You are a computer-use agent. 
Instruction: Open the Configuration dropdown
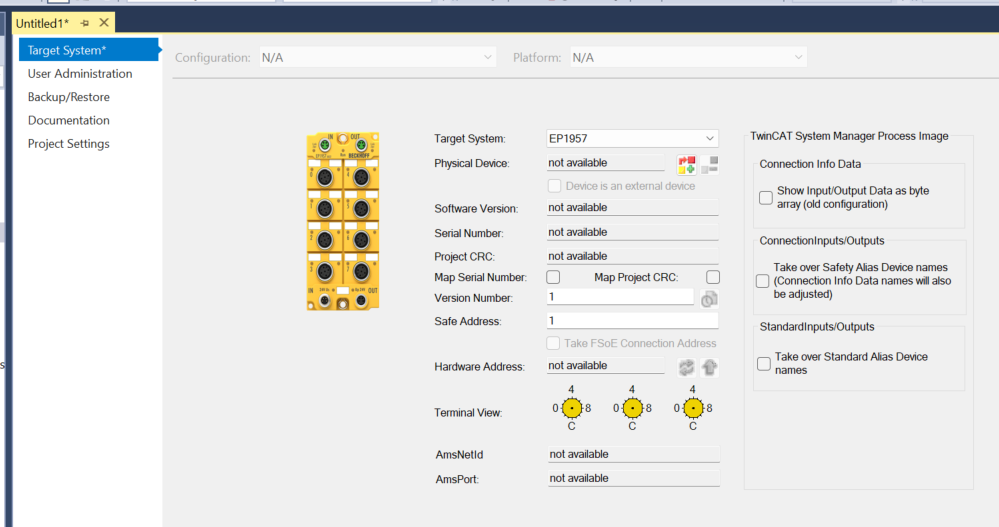(x=377, y=57)
